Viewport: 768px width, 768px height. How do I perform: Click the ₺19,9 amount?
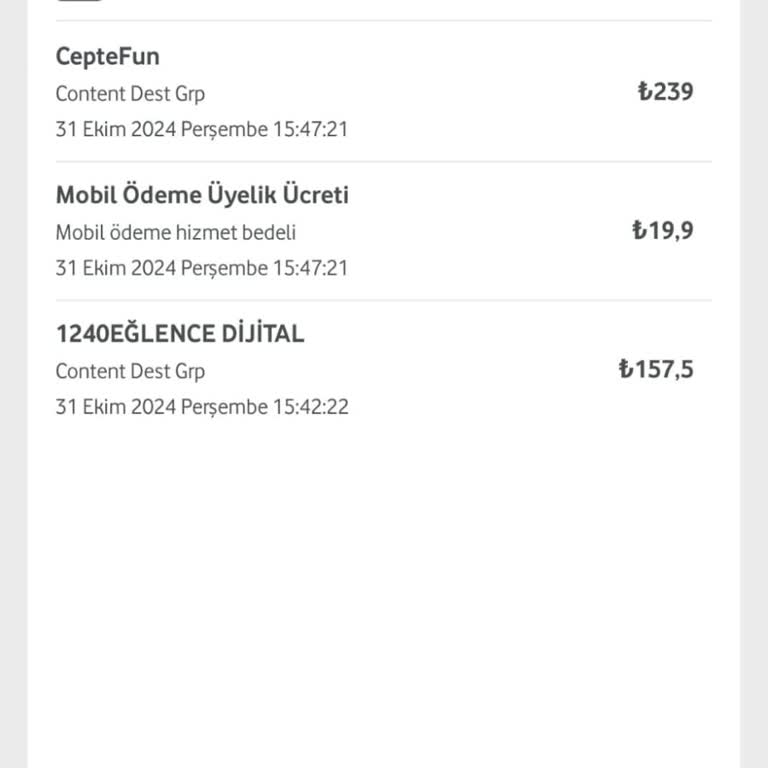click(x=662, y=231)
